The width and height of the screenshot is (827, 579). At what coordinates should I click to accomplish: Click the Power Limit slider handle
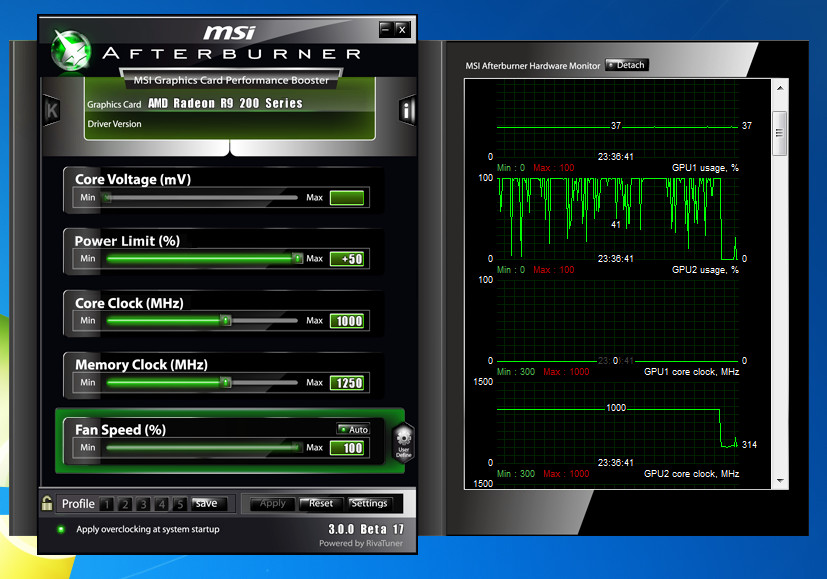pyautogui.click(x=297, y=258)
